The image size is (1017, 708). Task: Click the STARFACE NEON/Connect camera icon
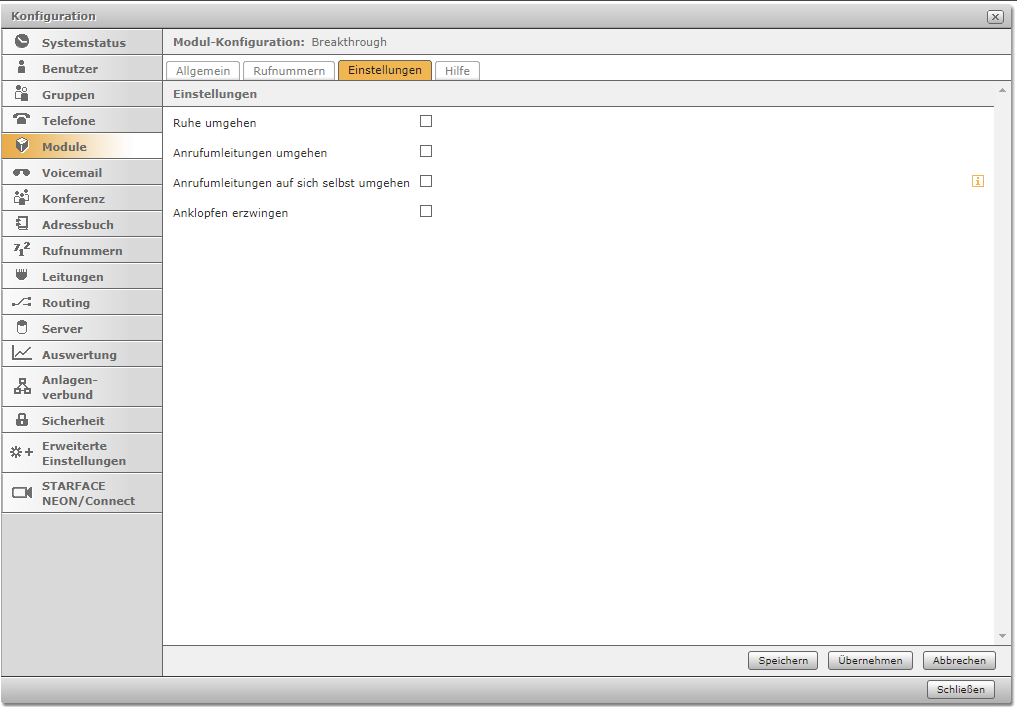tap(22, 493)
